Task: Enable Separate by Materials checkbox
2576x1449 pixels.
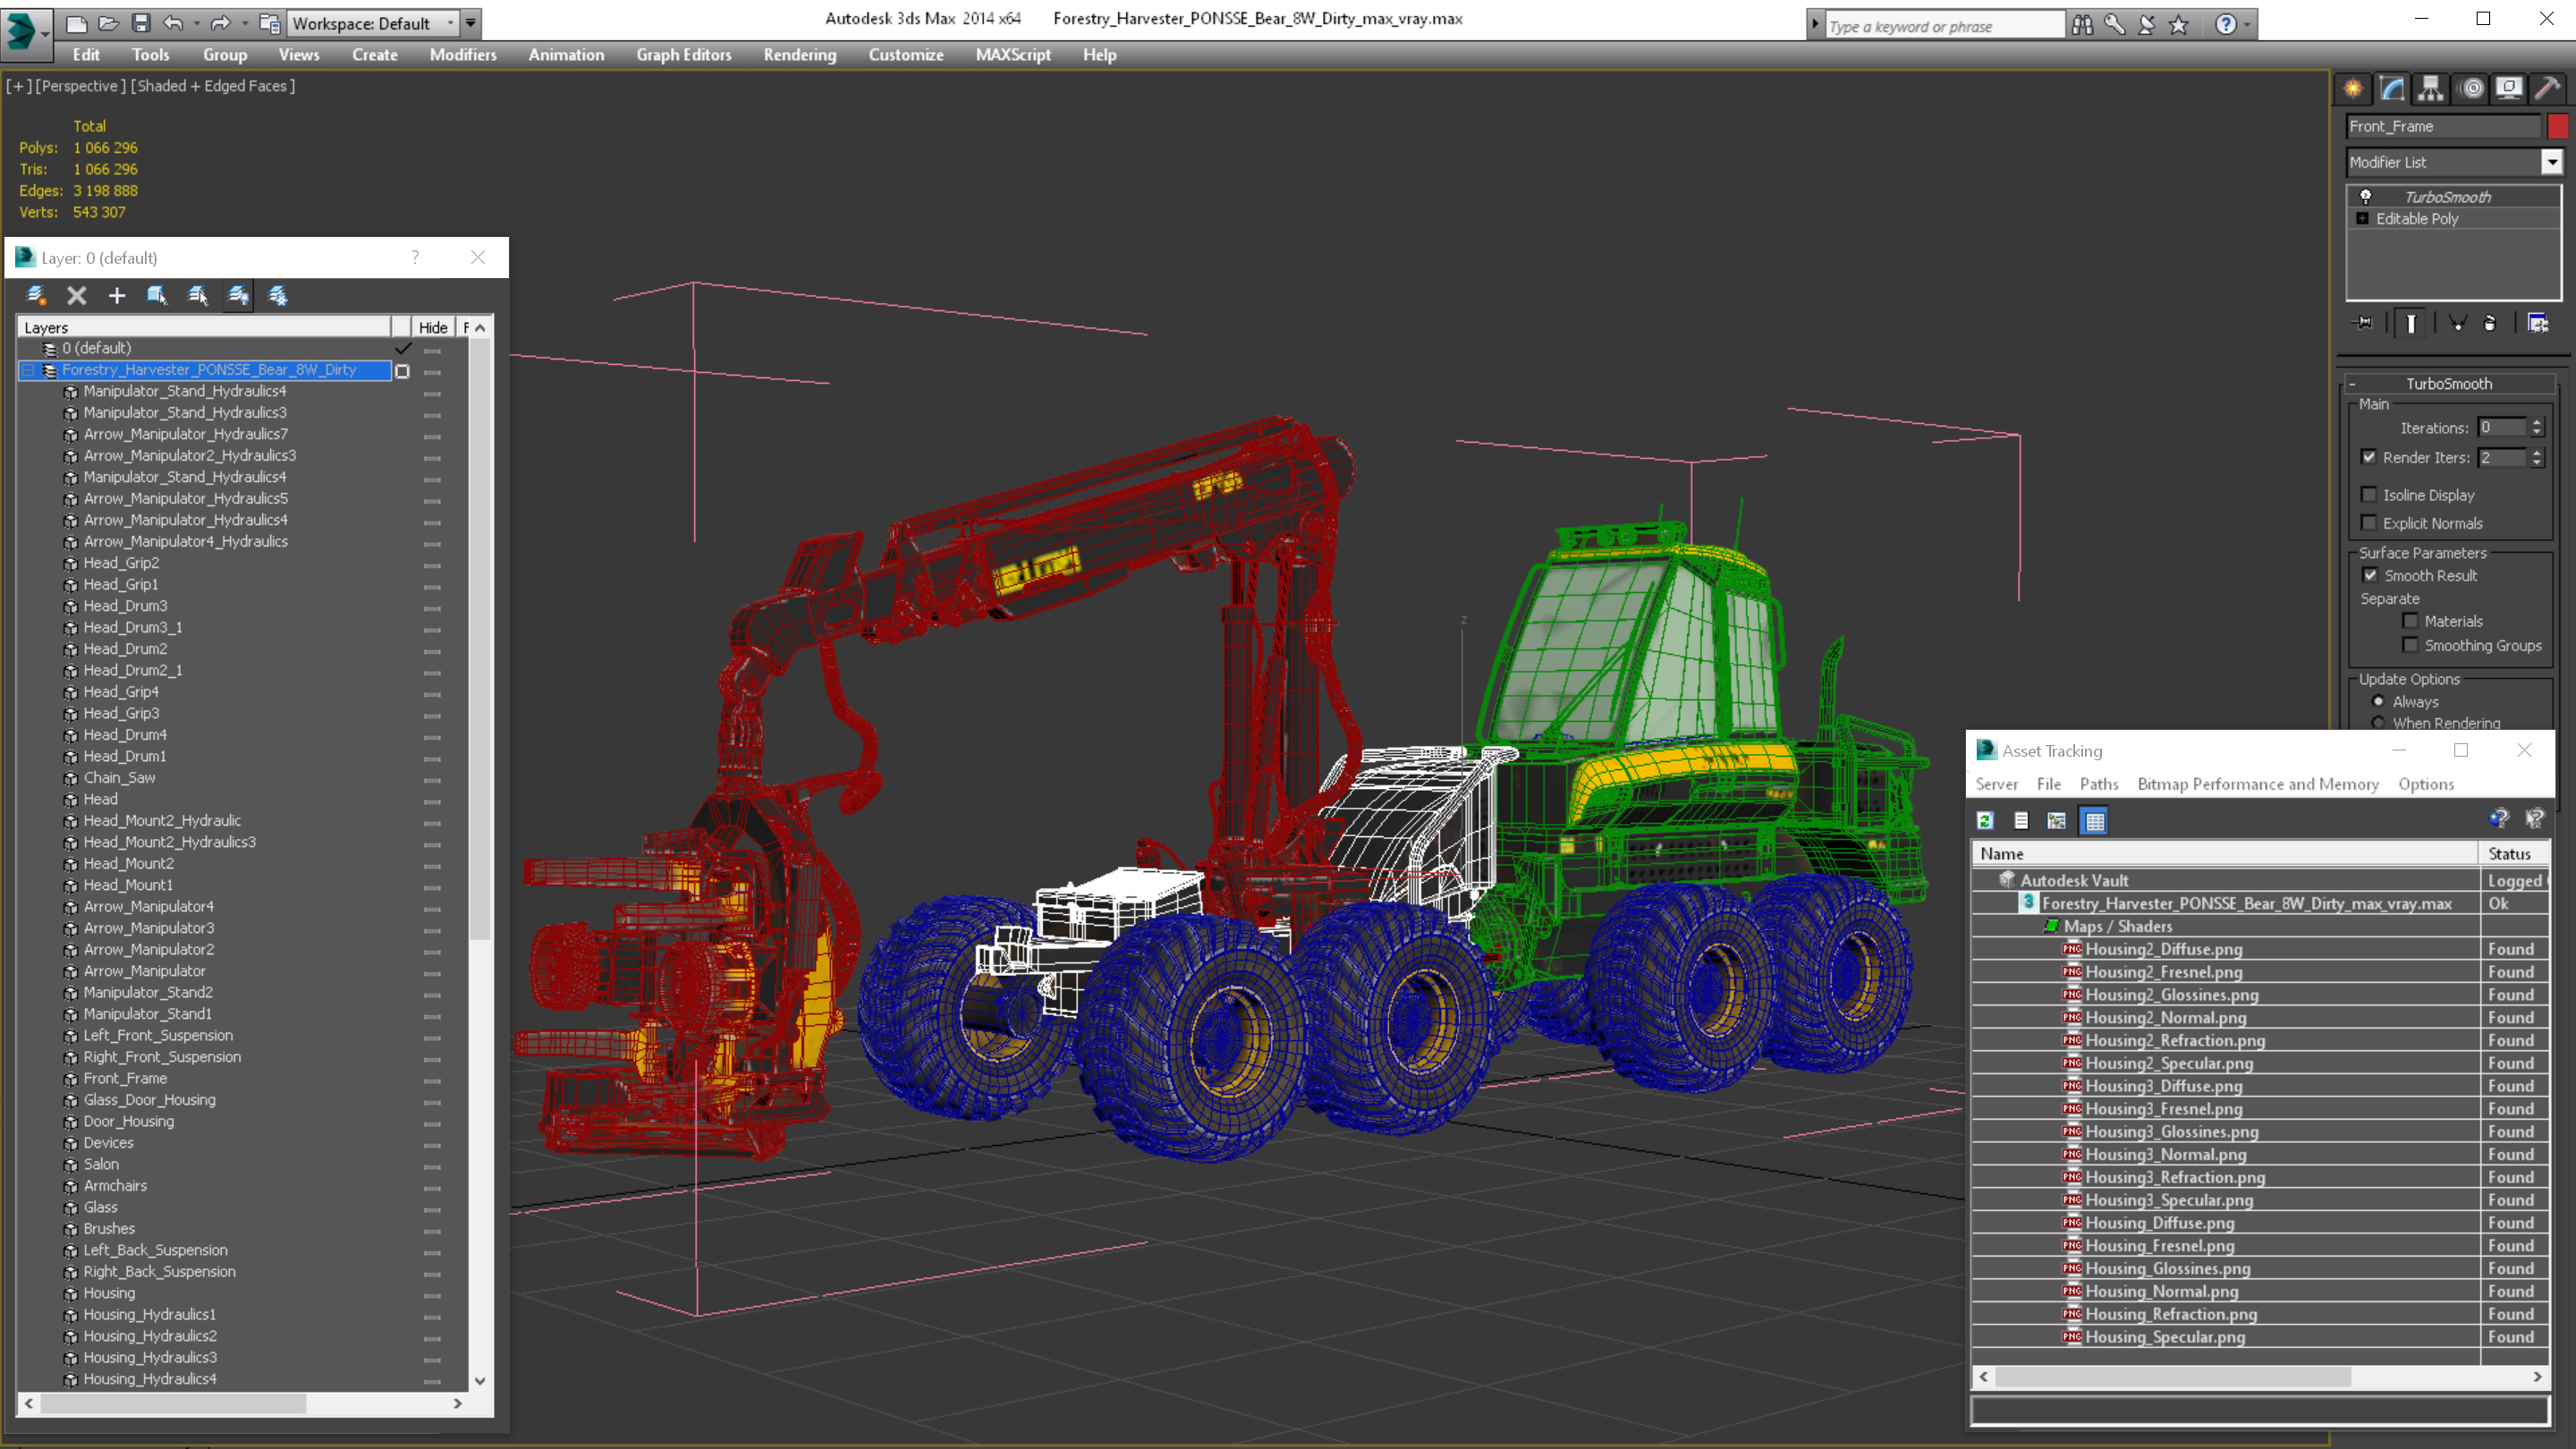Action: click(x=2411, y=621)
